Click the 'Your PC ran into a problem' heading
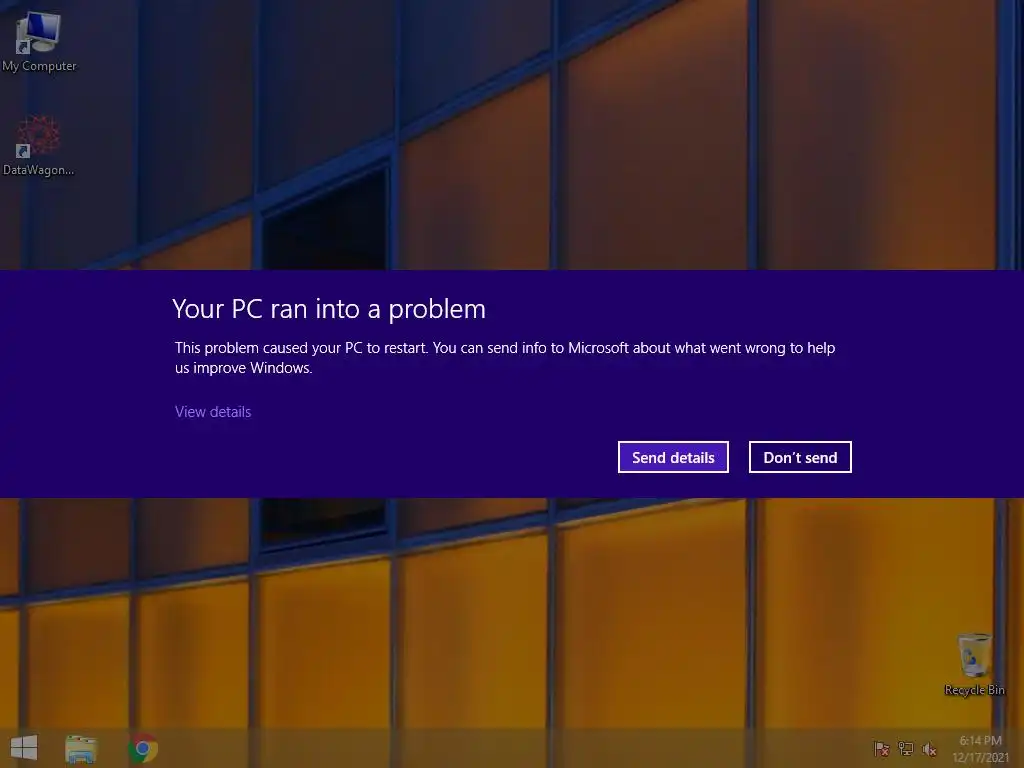Viewport: 1024px width, 768px height. [329, 309]
